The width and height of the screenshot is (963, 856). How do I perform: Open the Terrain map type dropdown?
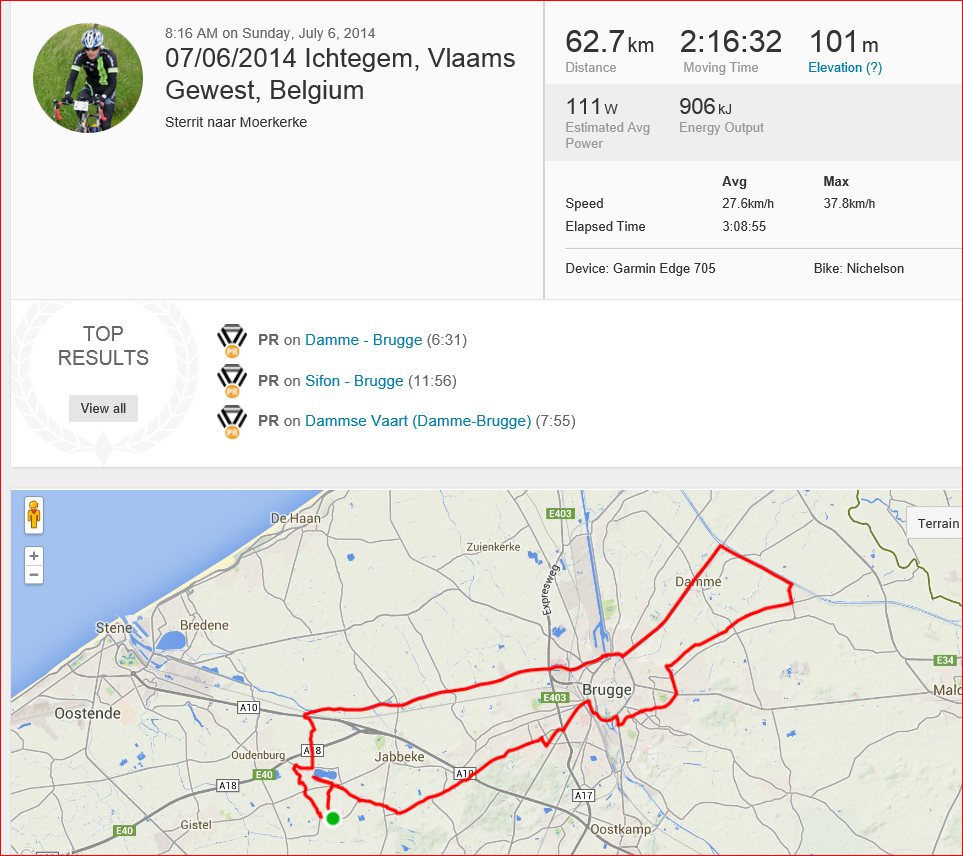coord(935,523)
